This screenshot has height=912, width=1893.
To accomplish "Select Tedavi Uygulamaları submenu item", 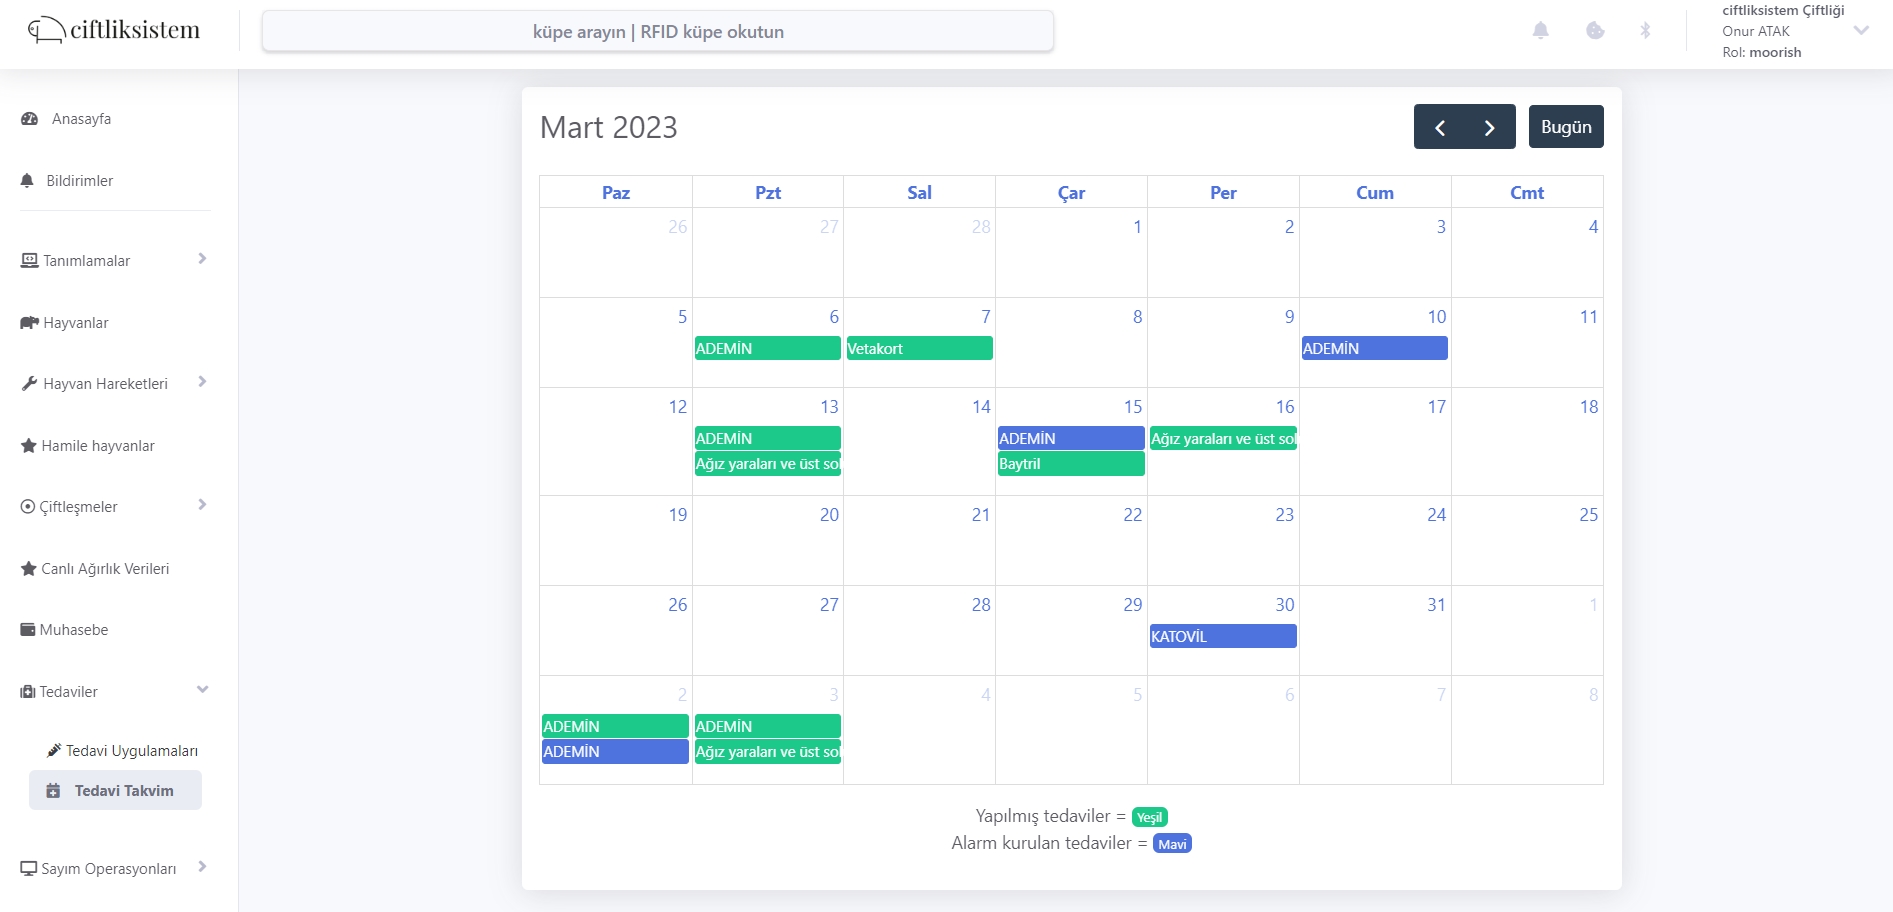I will [131, 751].
